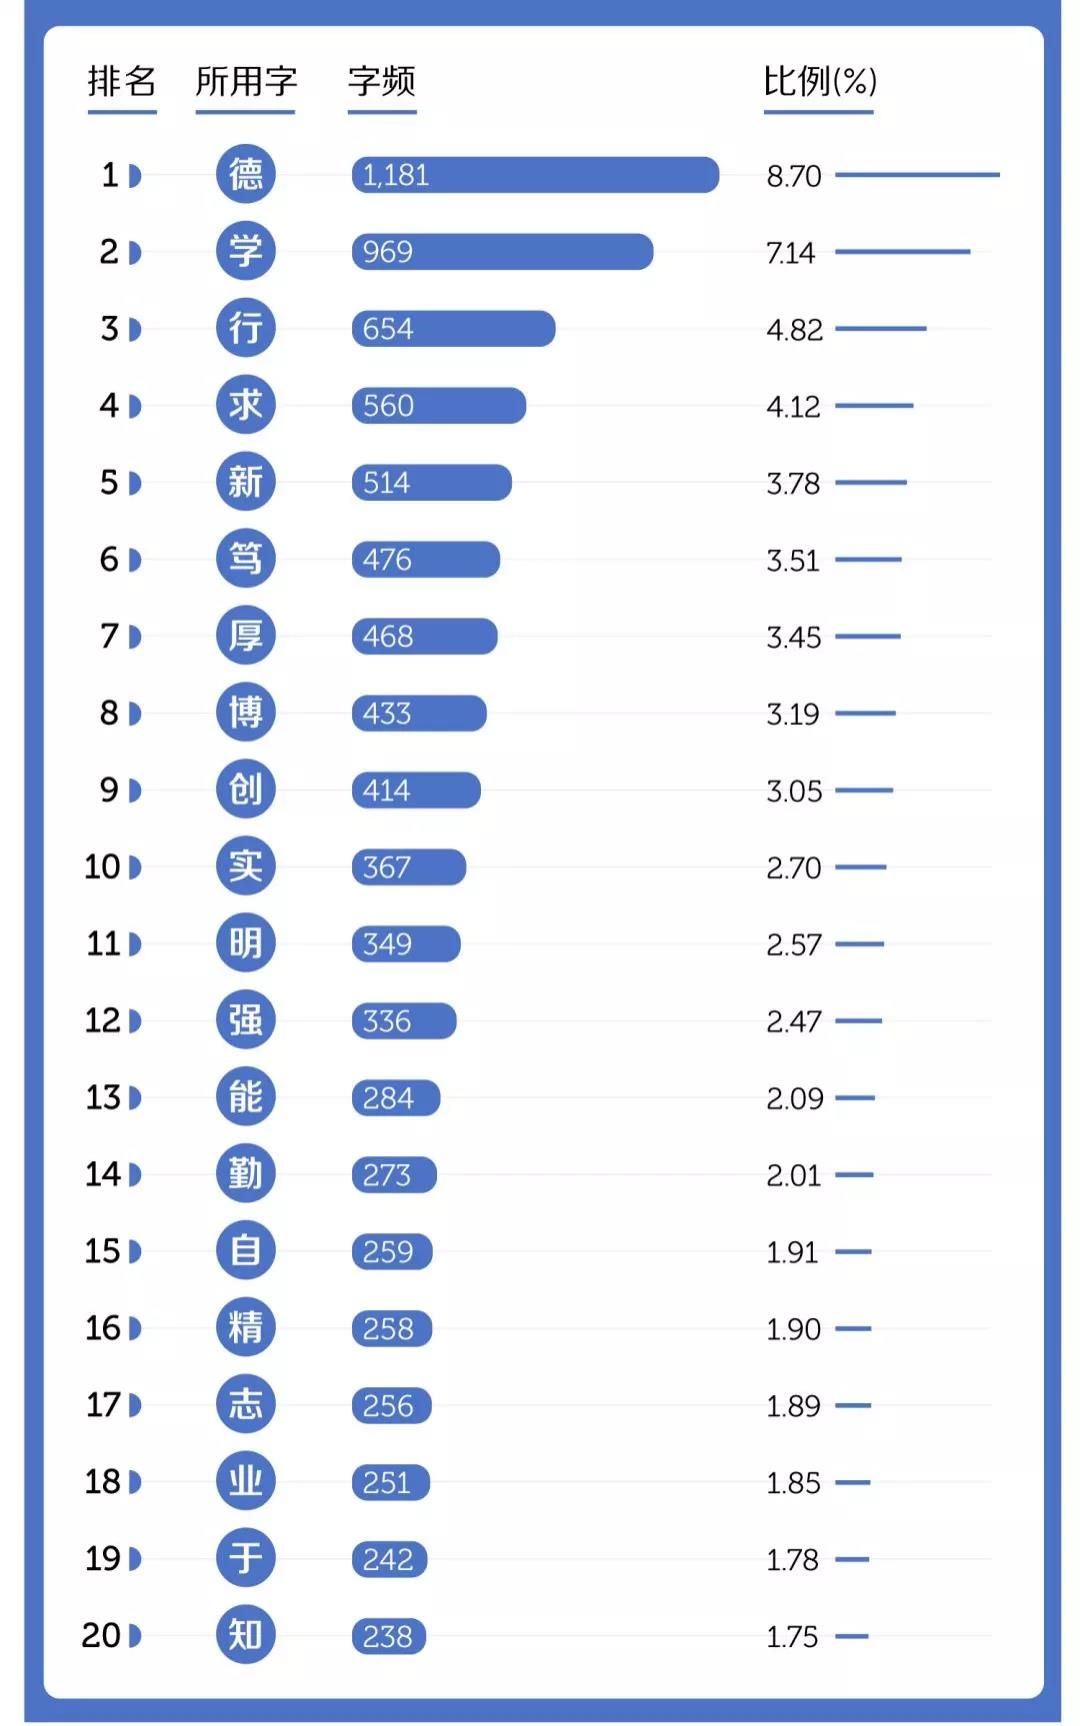Select the 行 character circle
Image resolution: width=1080 pixels, height=1726 pixels.
click(x=246, y=328)
